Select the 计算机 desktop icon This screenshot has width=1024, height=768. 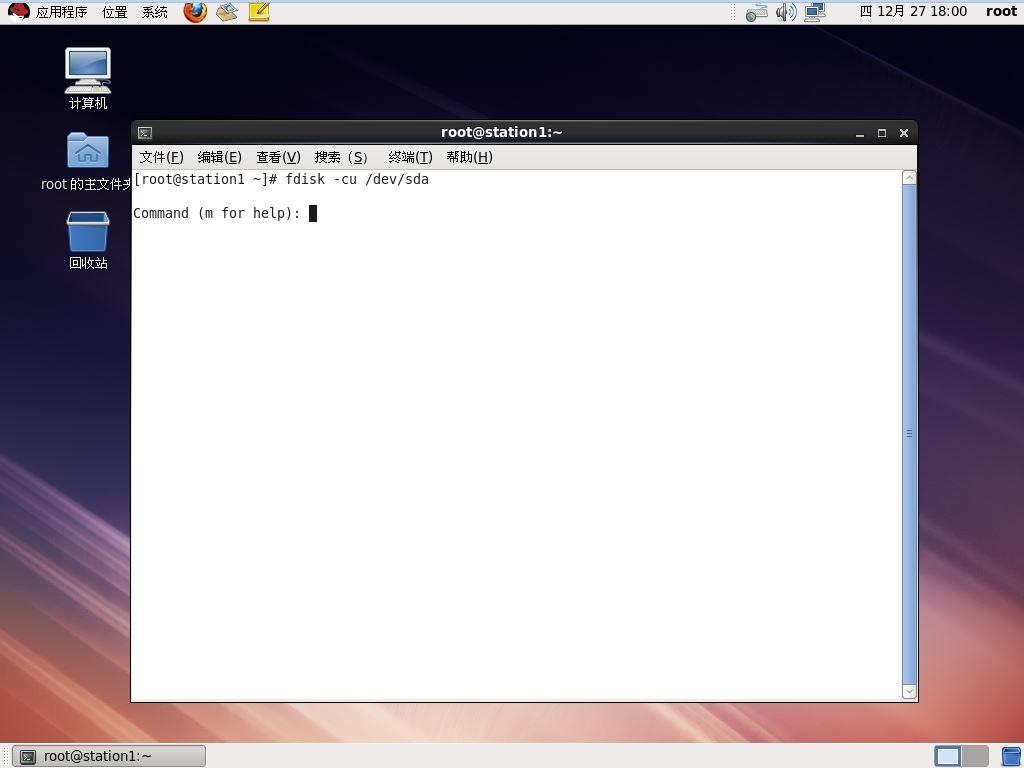88,78
